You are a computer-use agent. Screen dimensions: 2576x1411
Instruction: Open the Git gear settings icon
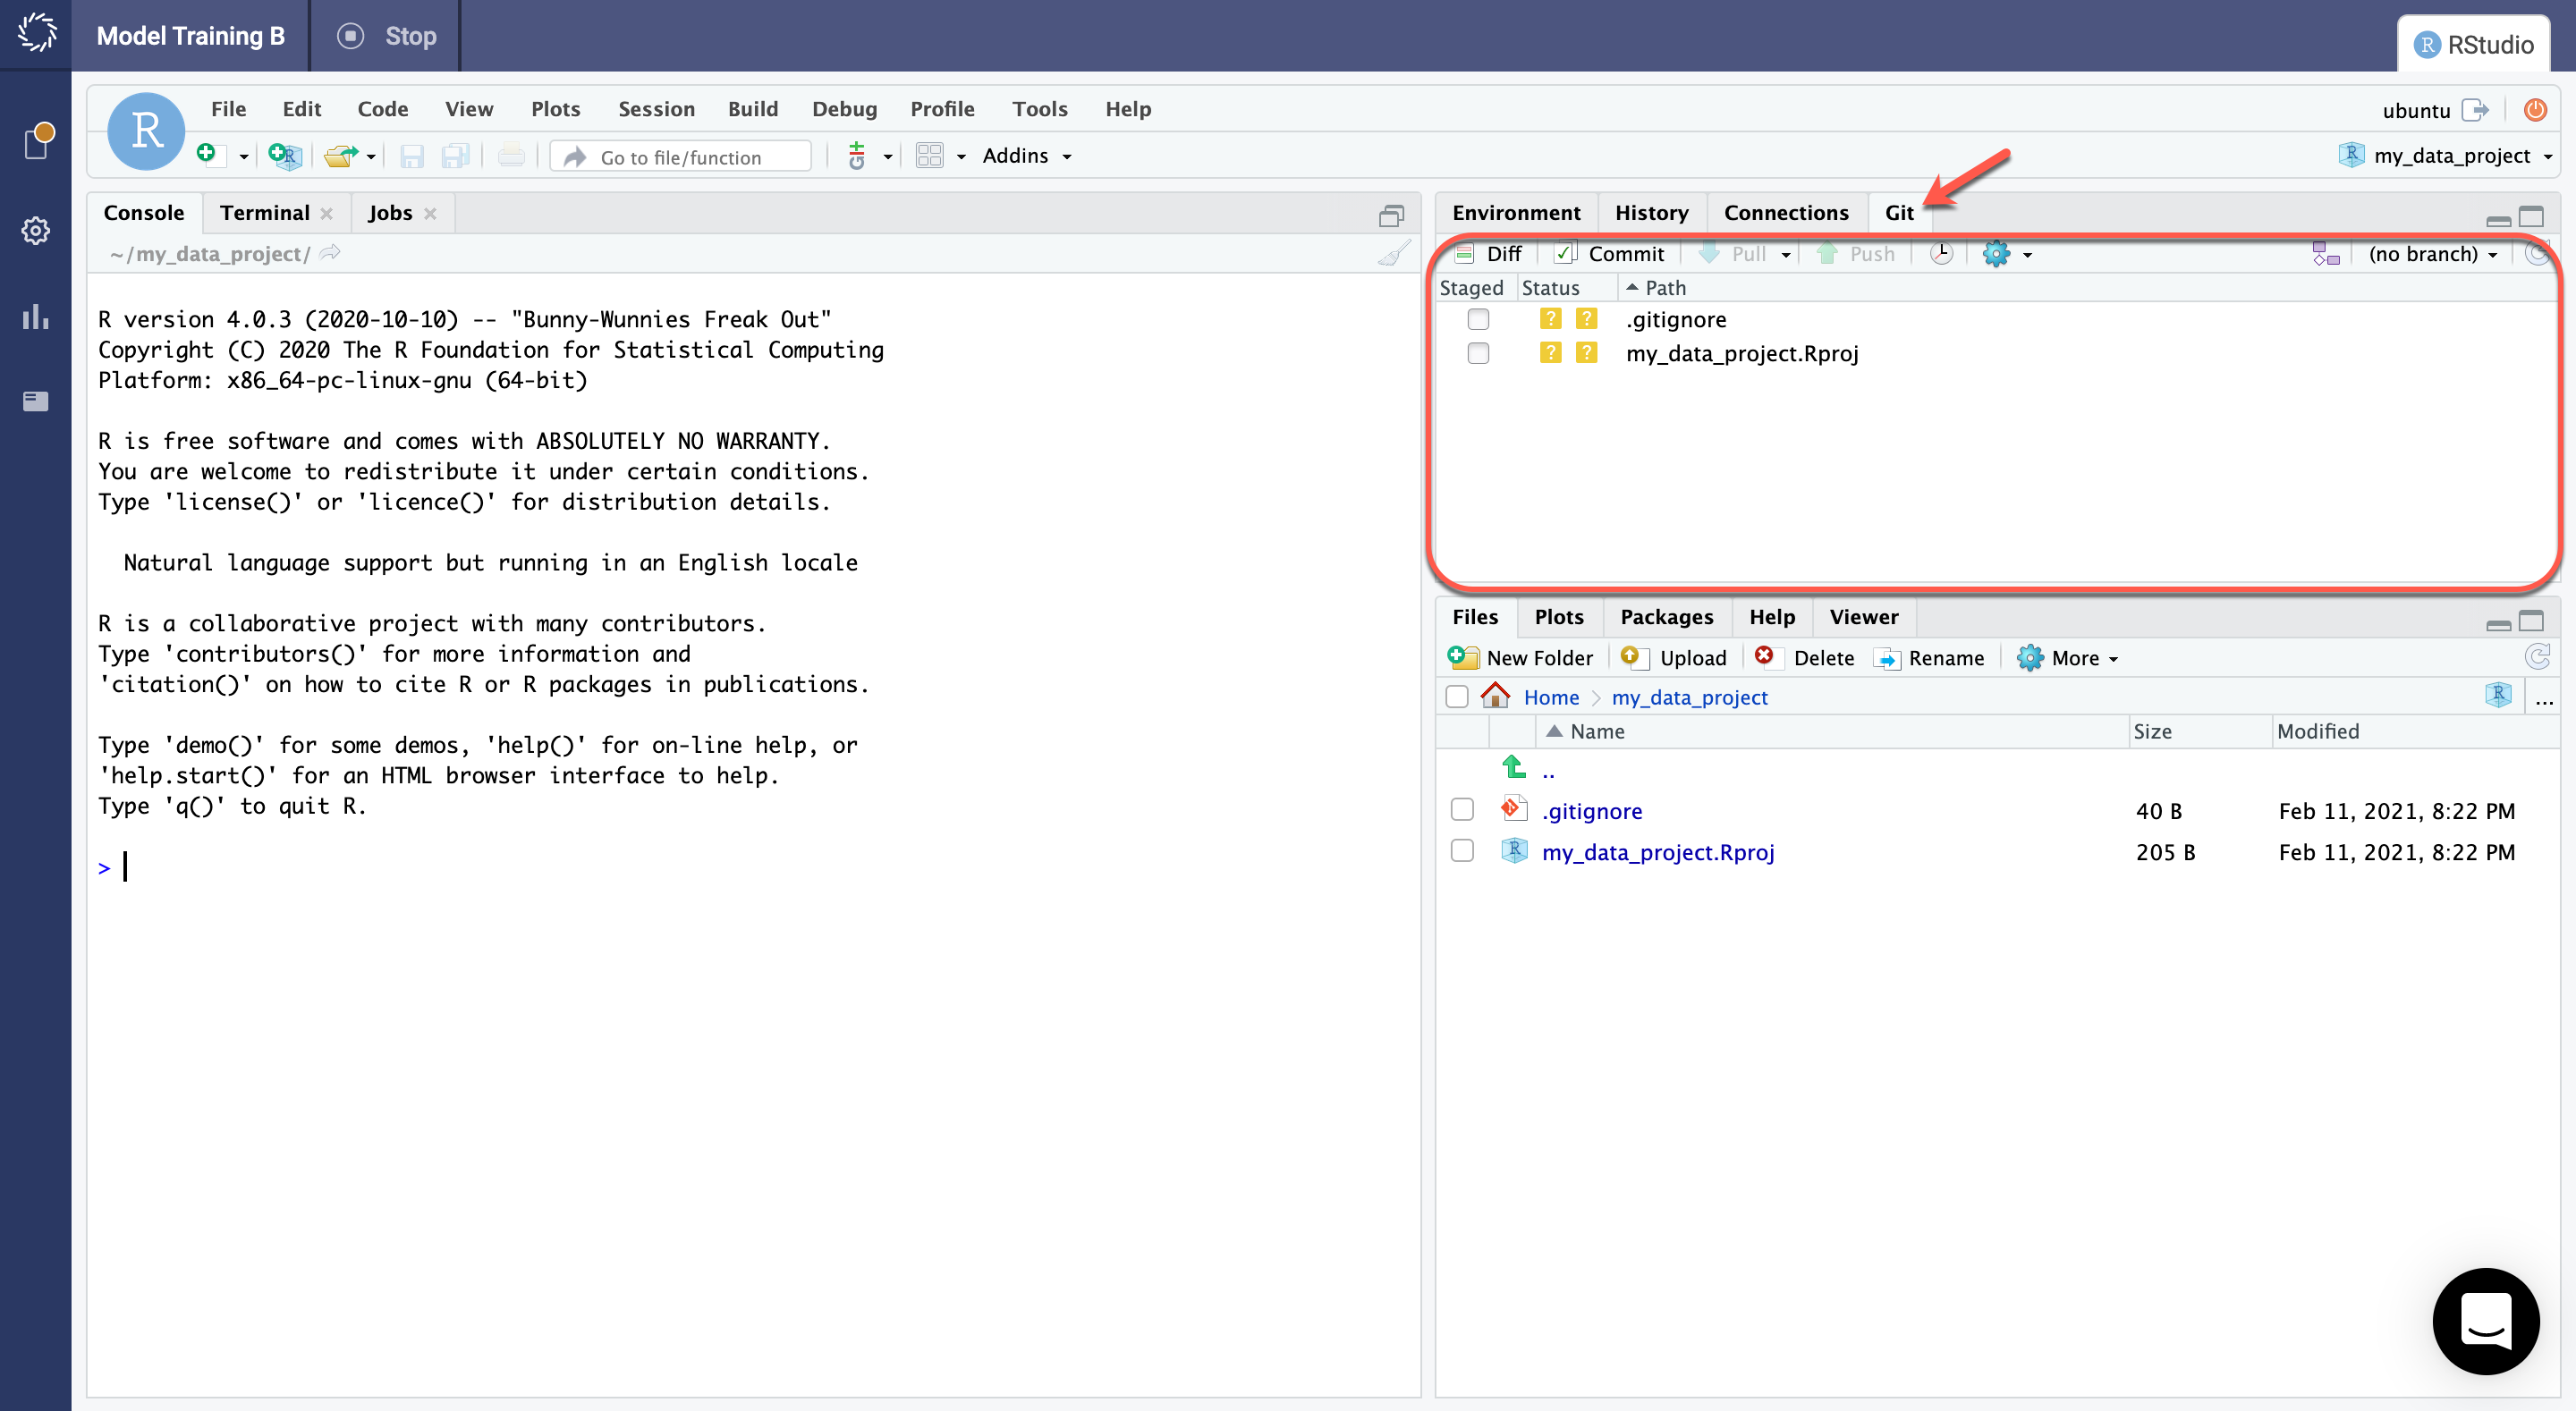(1998, 253)
